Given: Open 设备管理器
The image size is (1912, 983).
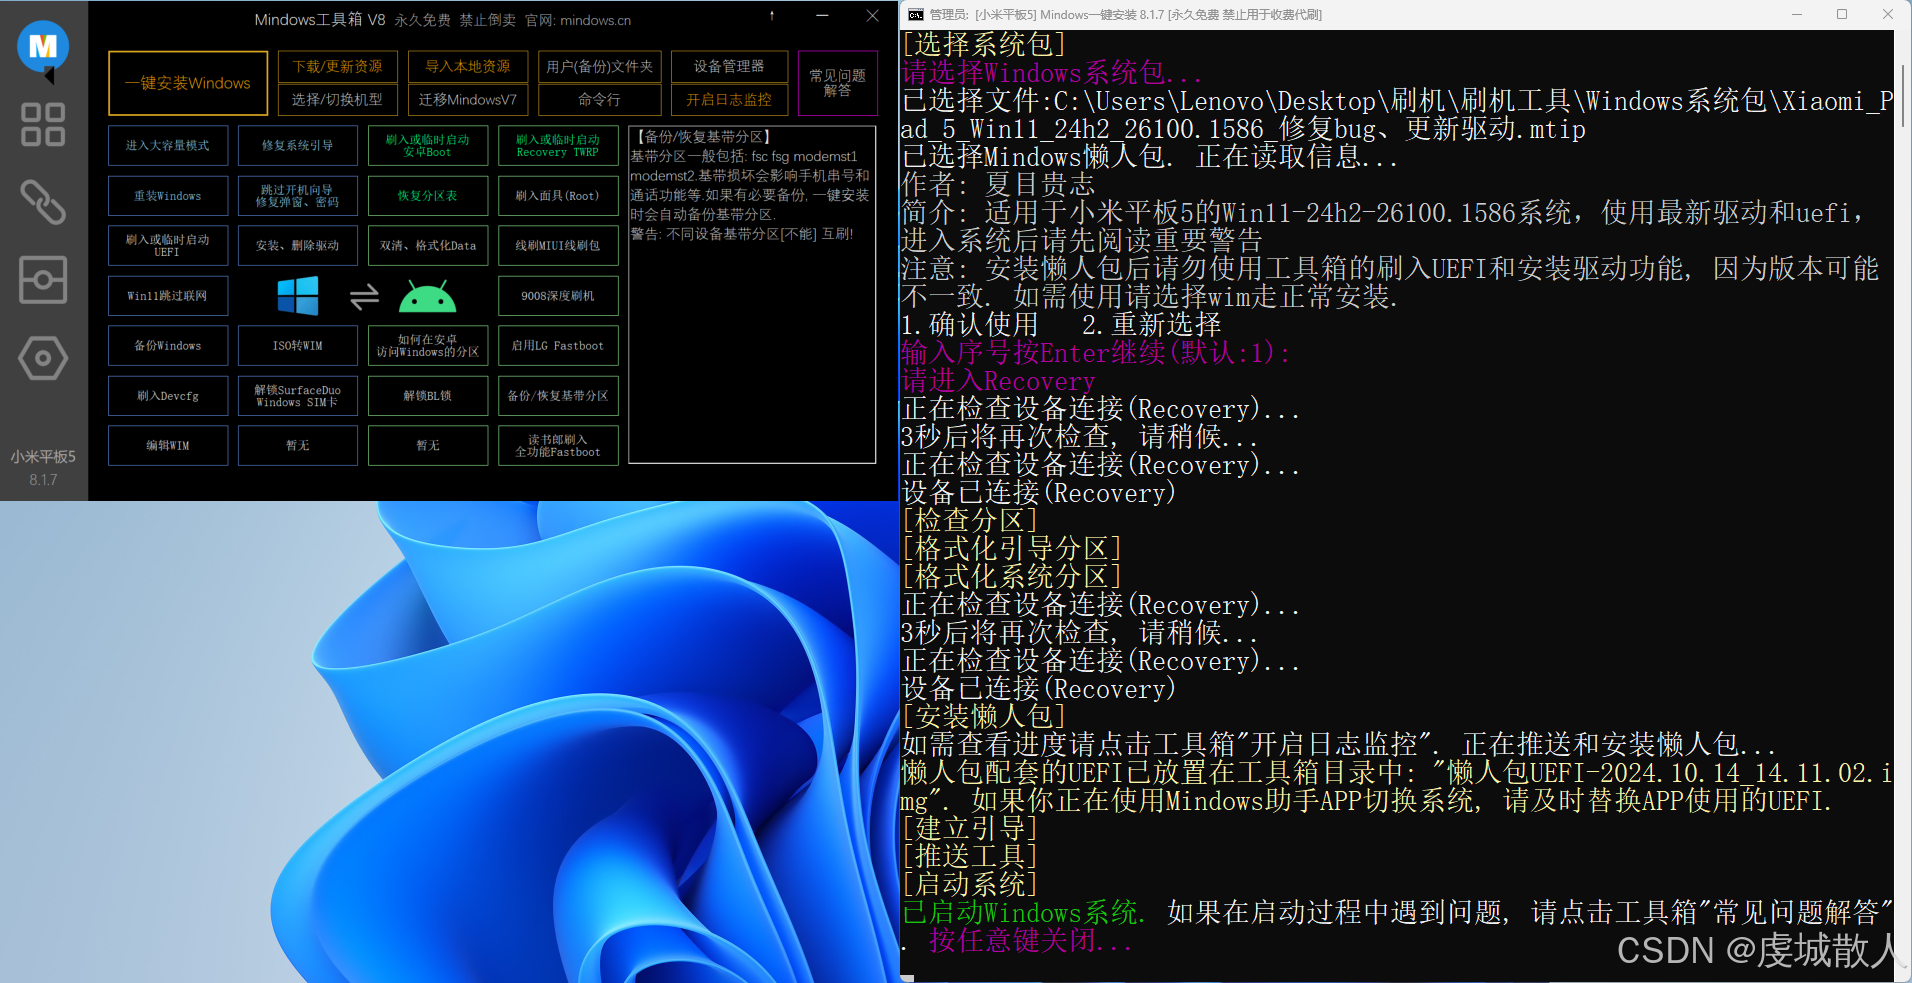Looking at the screenshot, I should (730, 67).
